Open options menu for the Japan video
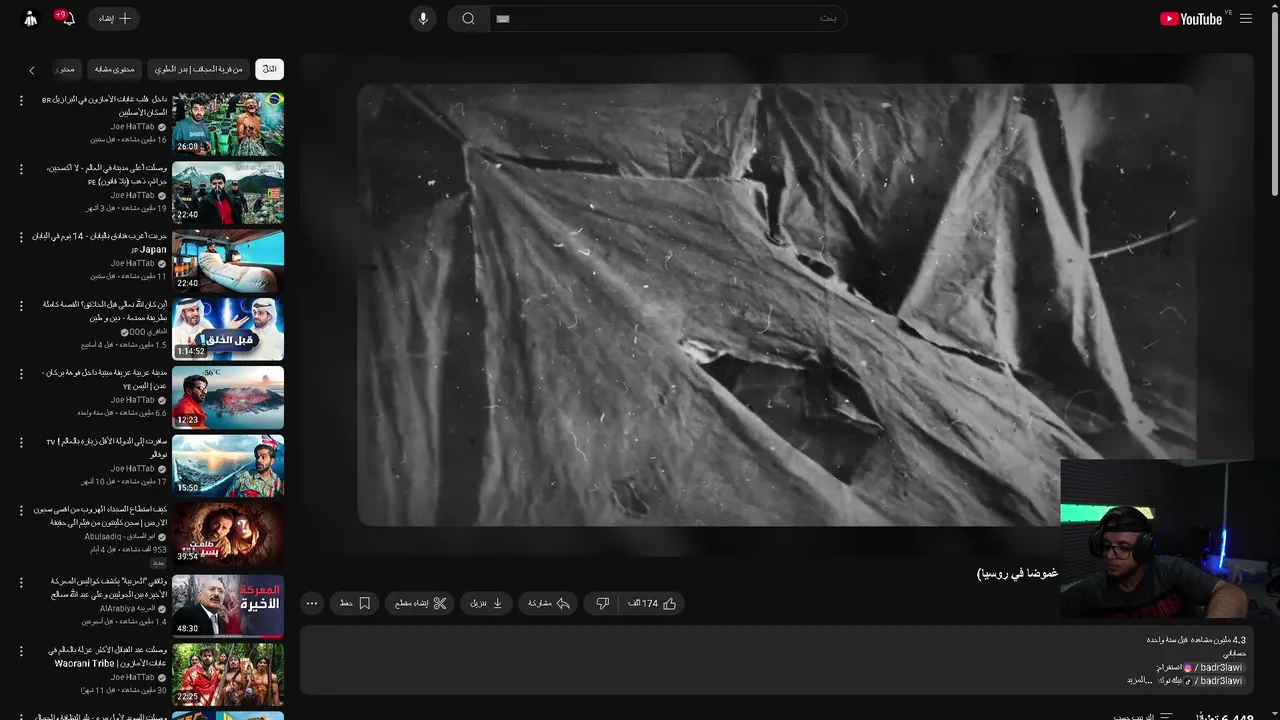The height and width of the screenshot is (720, 1280). (21, 237)
